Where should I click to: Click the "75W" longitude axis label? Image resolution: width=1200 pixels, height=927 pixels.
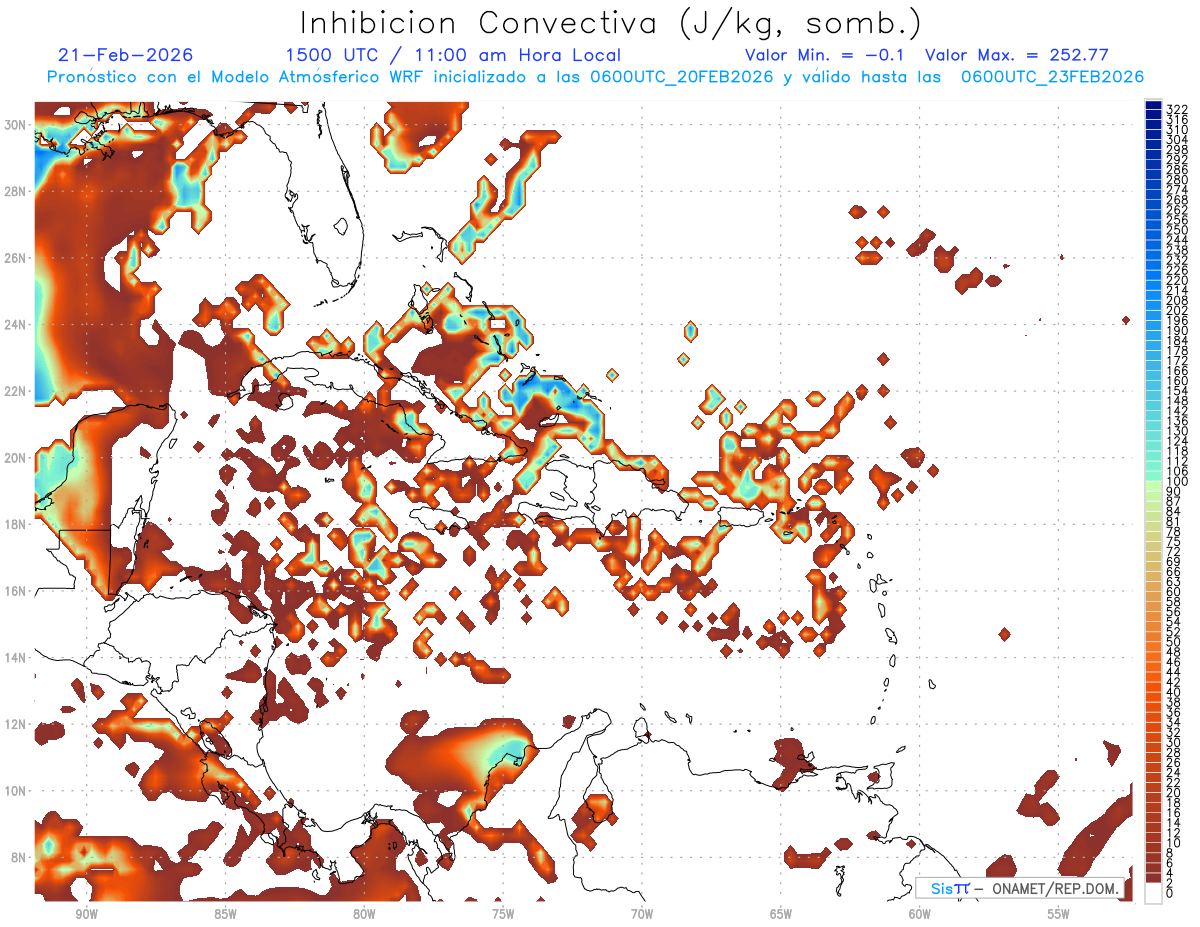tap(503, 914)
